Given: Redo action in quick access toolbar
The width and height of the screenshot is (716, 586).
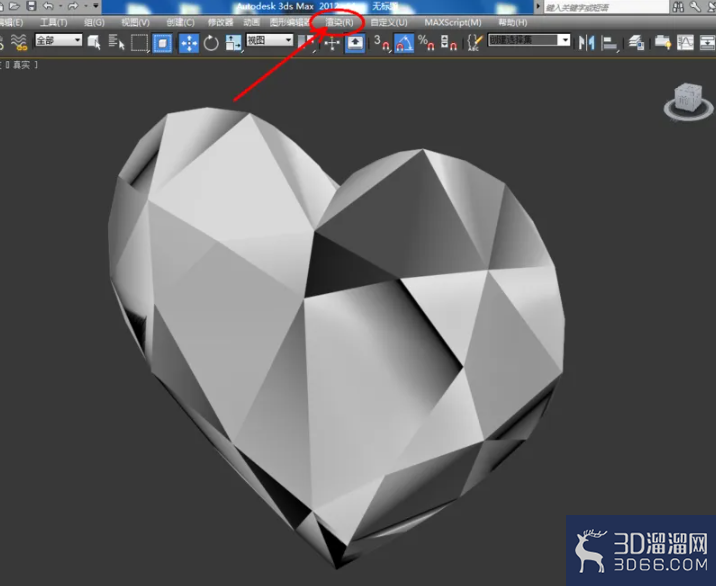Looking at the screenshot, I should point(73,6).
